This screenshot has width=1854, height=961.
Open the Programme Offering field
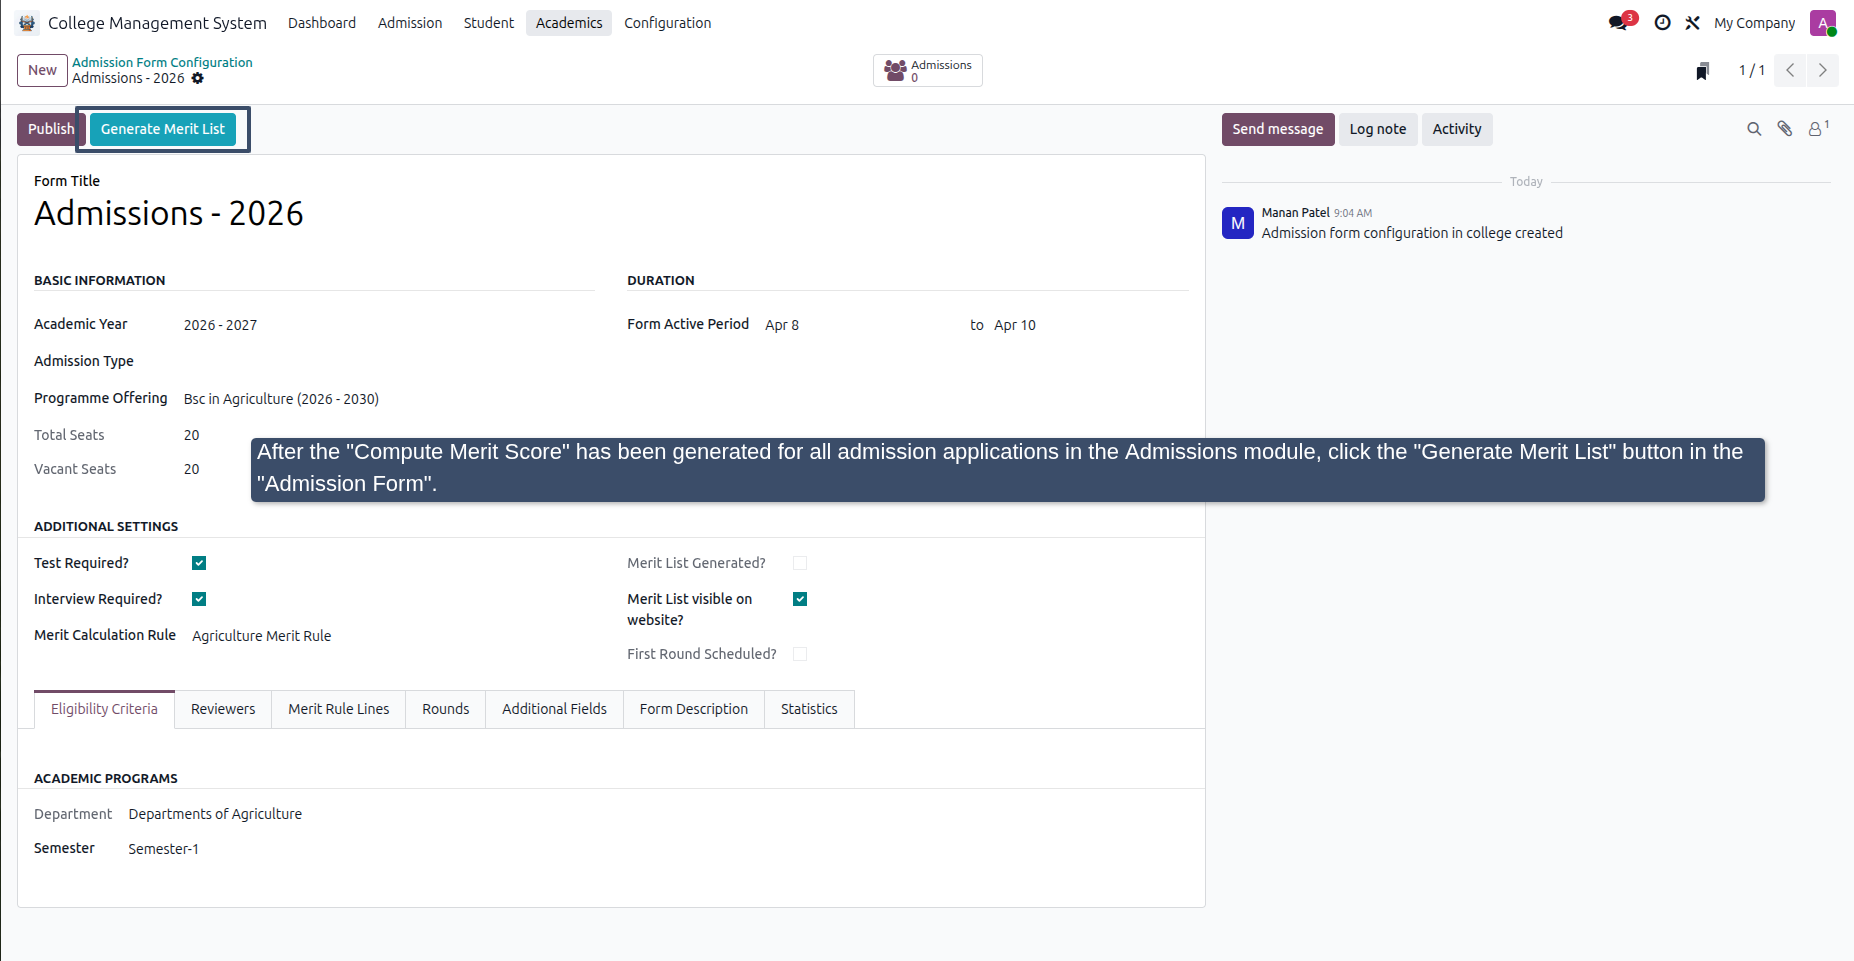pos(388,399)
